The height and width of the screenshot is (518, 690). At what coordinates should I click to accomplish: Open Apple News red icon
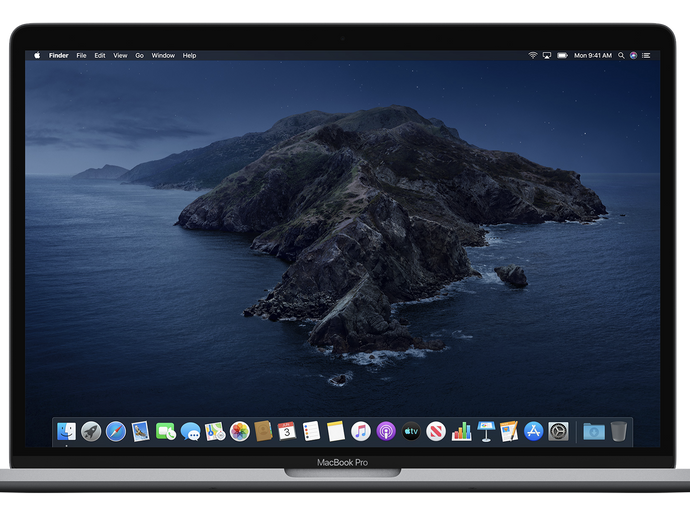point(436,431)
